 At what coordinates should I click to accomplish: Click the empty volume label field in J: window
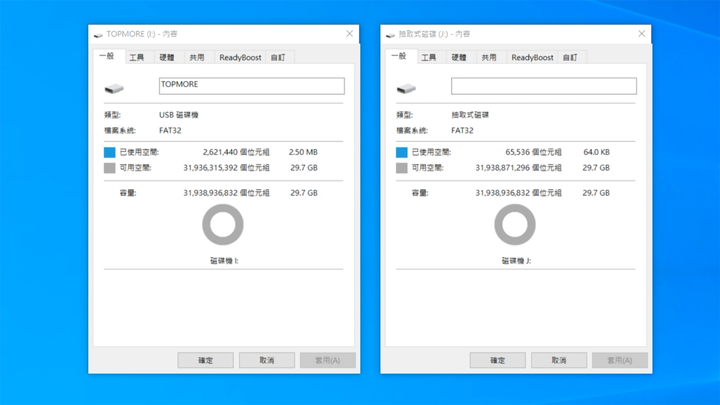coord(544,86)
